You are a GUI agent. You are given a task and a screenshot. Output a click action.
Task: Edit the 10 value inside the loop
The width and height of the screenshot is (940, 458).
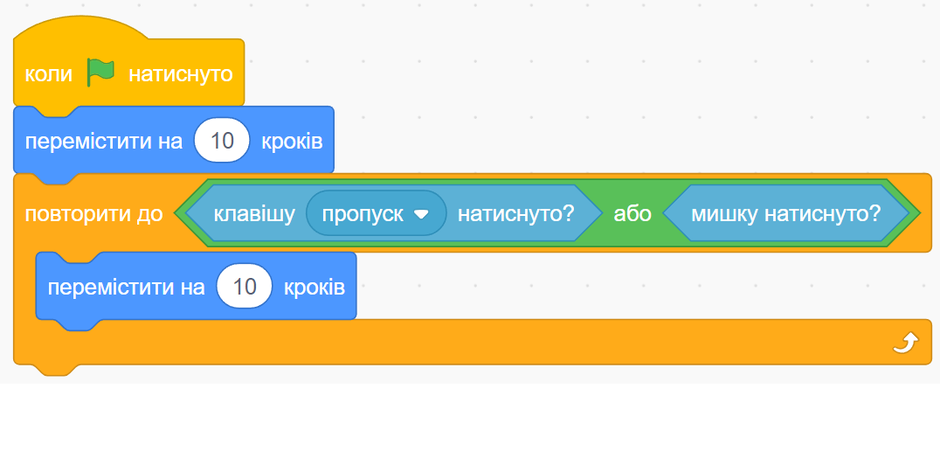[245, 287]
